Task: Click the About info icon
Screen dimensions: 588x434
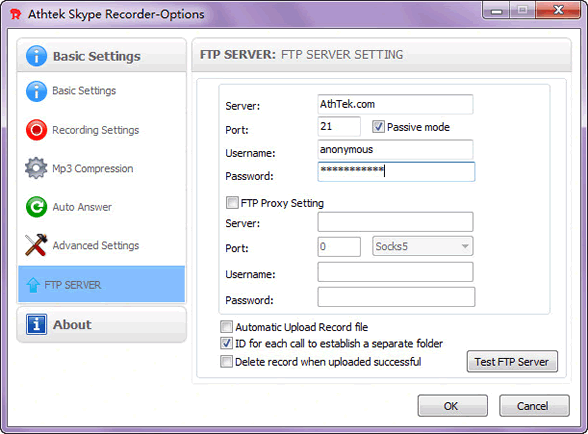Action: click(36, 324)
